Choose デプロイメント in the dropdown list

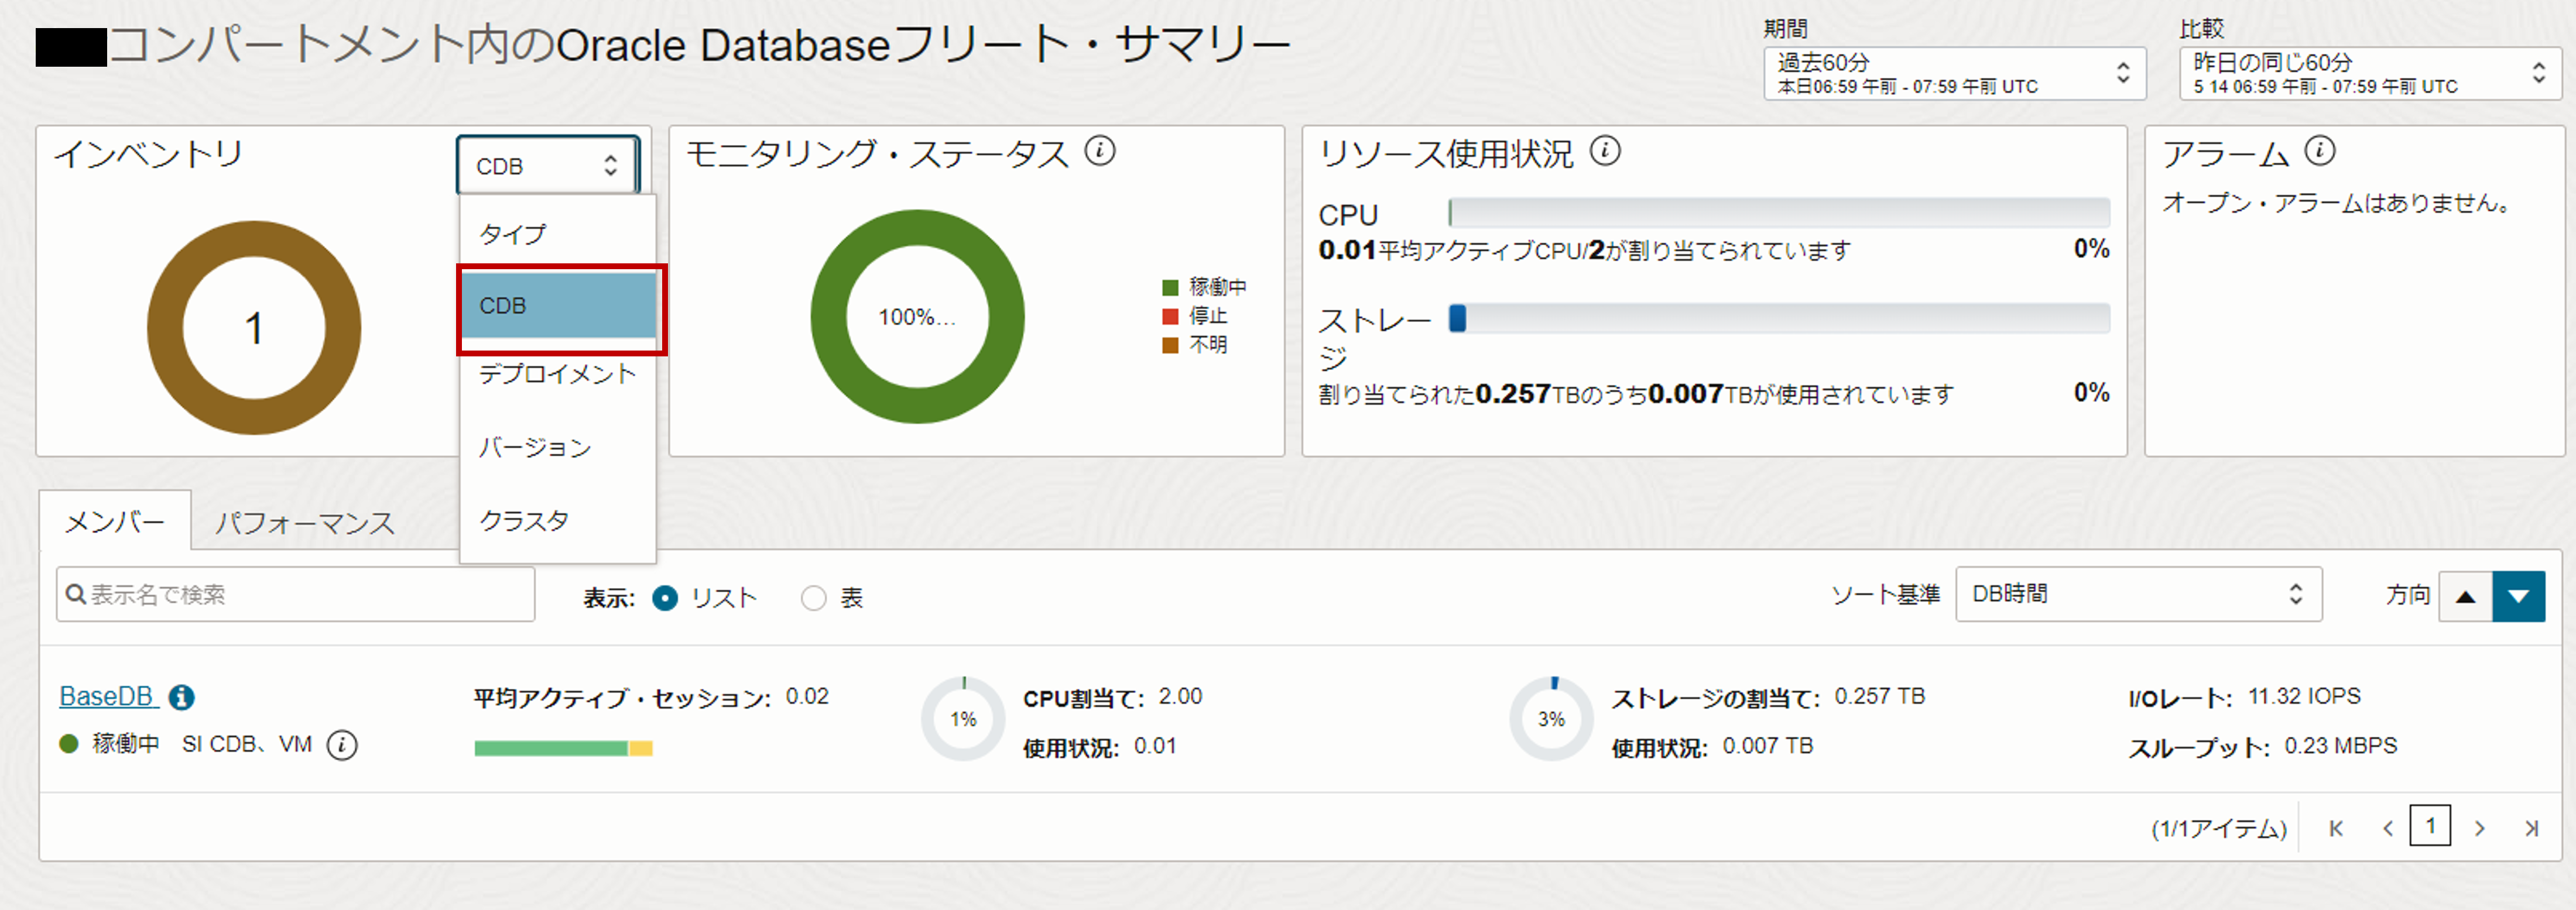(x=557, y=374)
